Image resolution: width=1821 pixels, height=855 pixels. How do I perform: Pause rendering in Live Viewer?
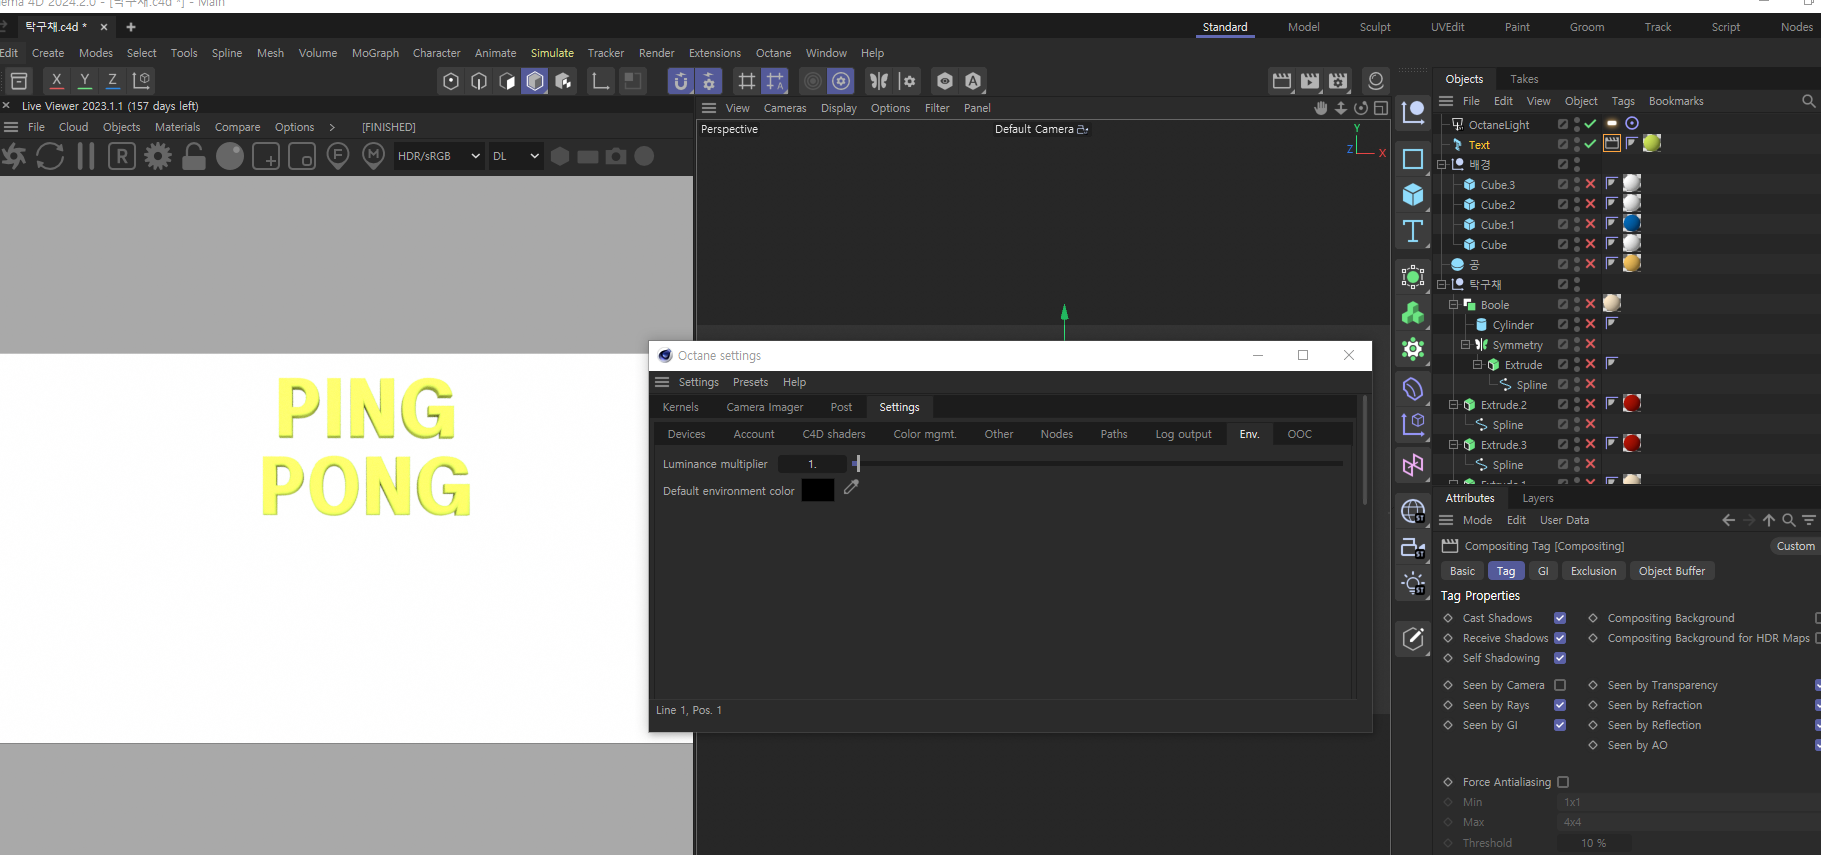pos(86,156)
